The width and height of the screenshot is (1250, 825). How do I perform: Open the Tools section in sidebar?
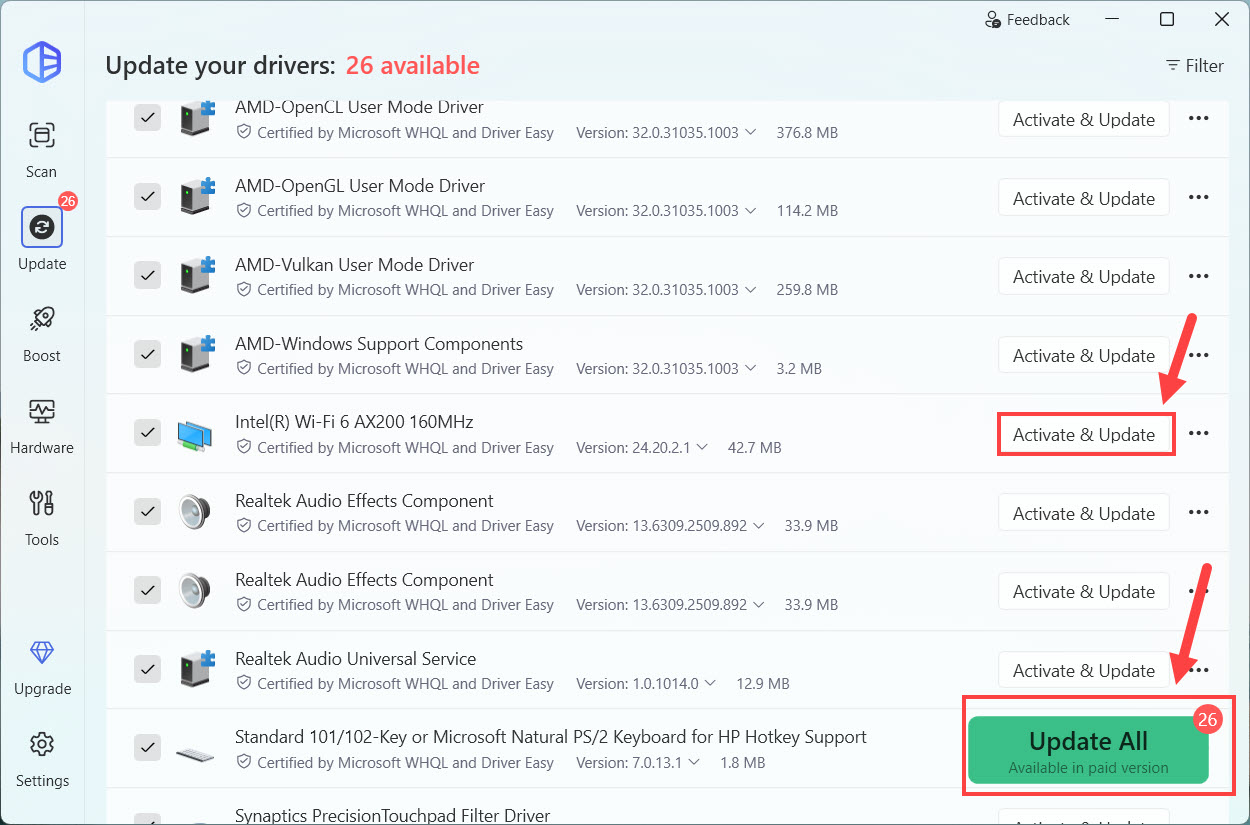pyautogui.click(x=42, y=517)
